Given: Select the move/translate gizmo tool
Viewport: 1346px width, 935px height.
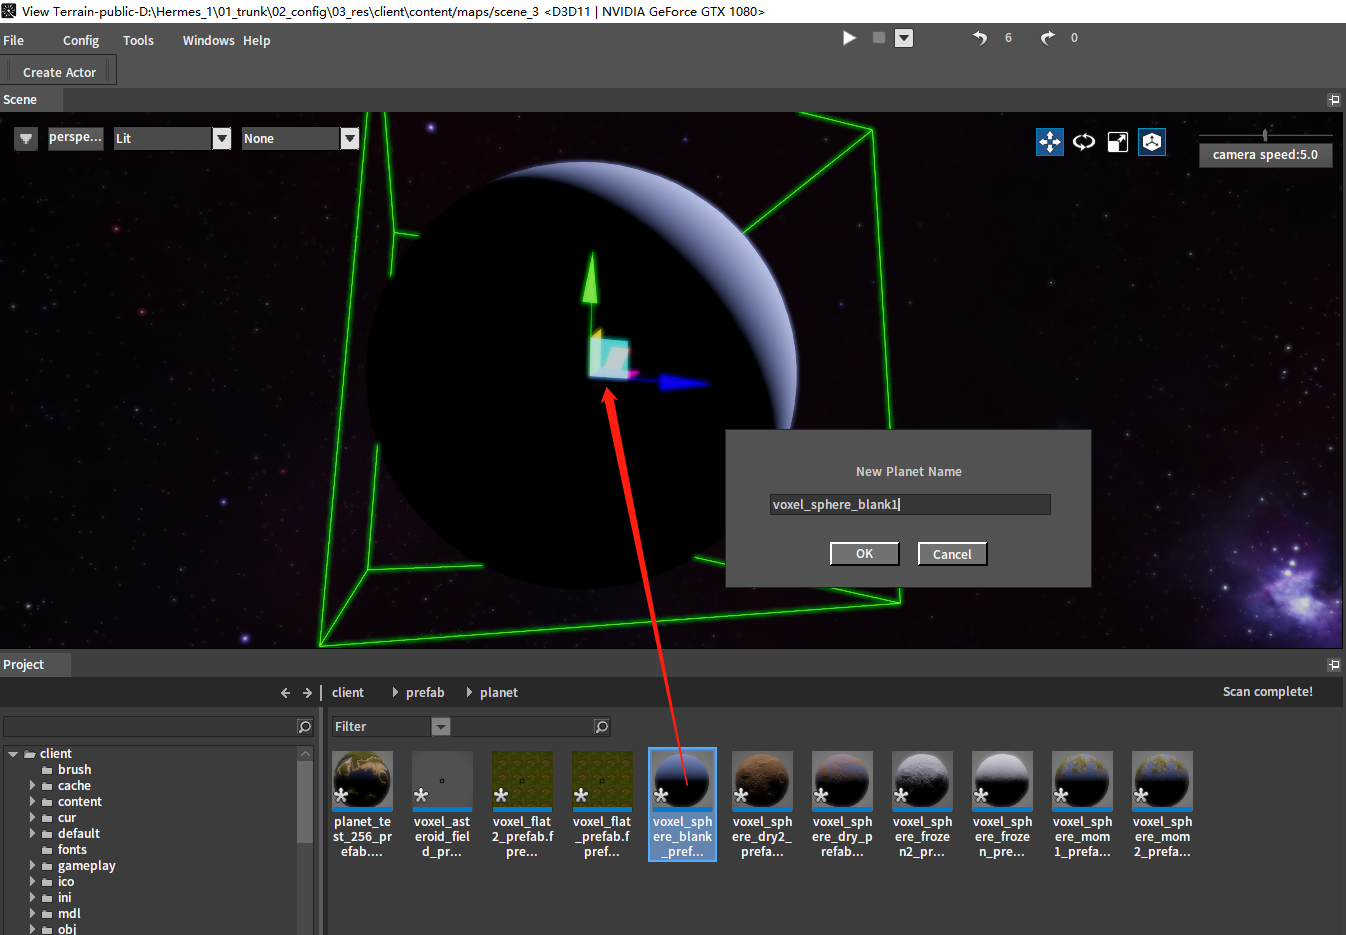Looking at the screenshot, I should (1050, 142).
